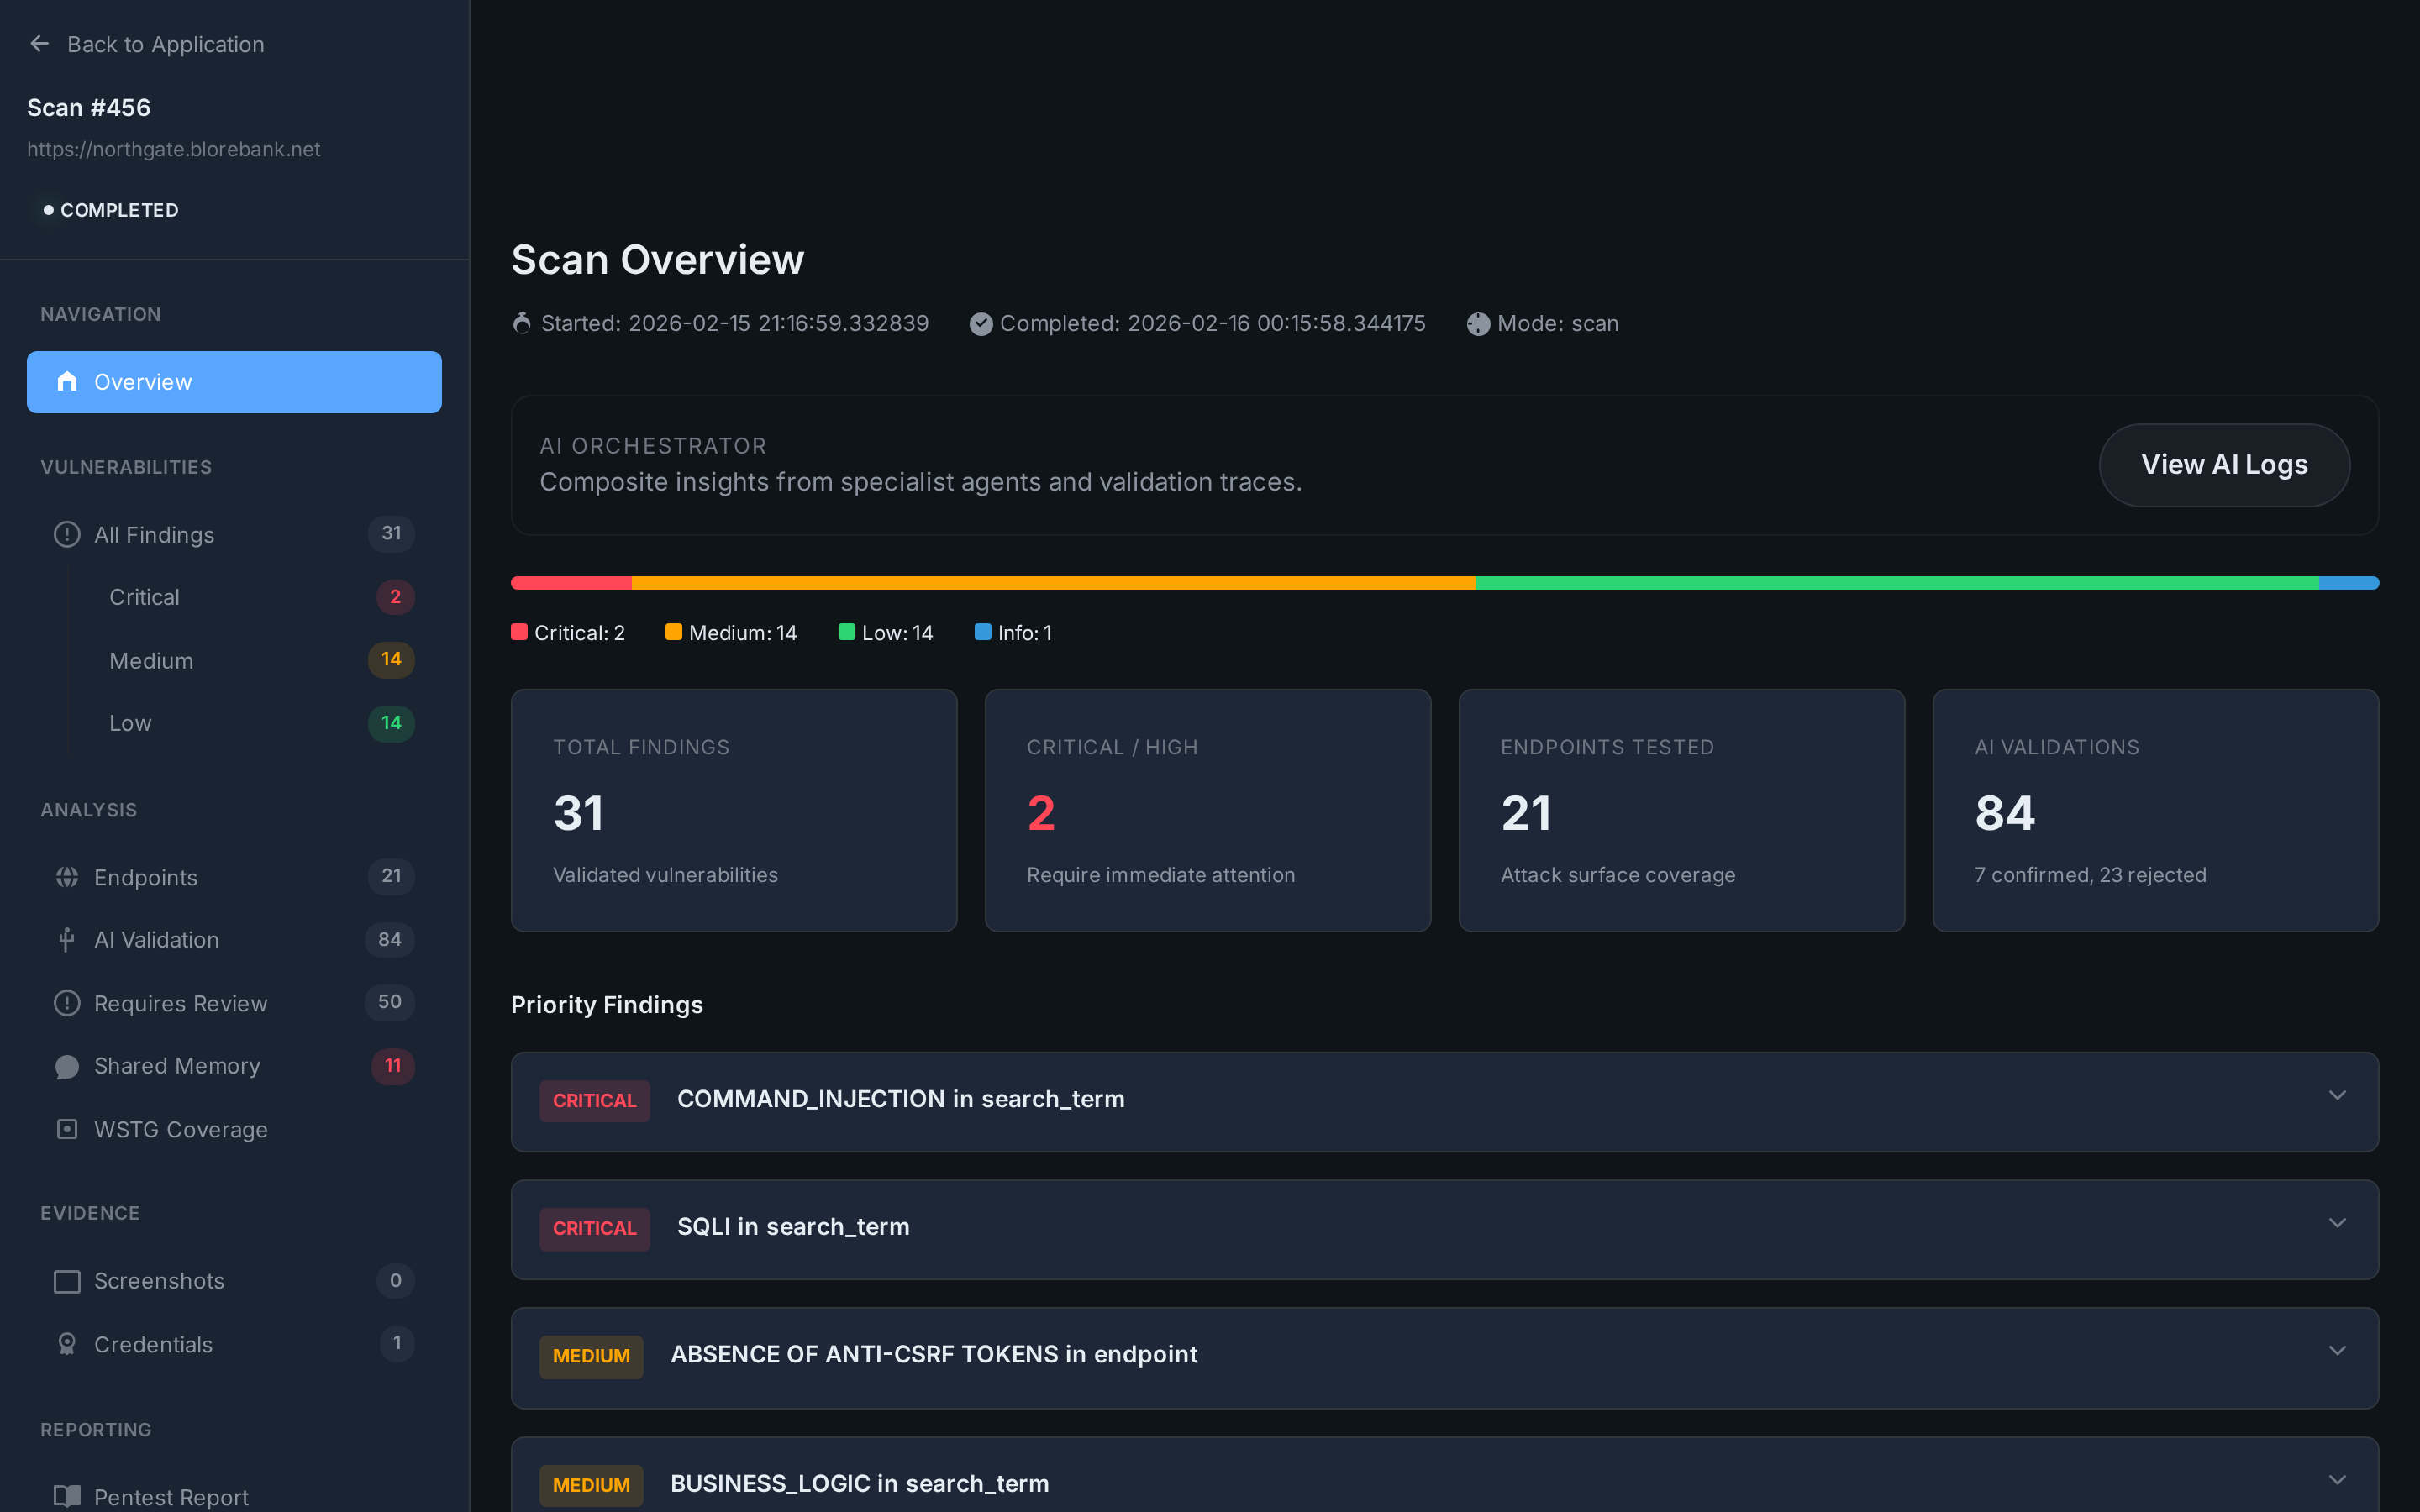The height and width of the screenshot is (1512, 2420).
Task: Expand the COMMAND_INJECTION finding
Action: 2337,1095
